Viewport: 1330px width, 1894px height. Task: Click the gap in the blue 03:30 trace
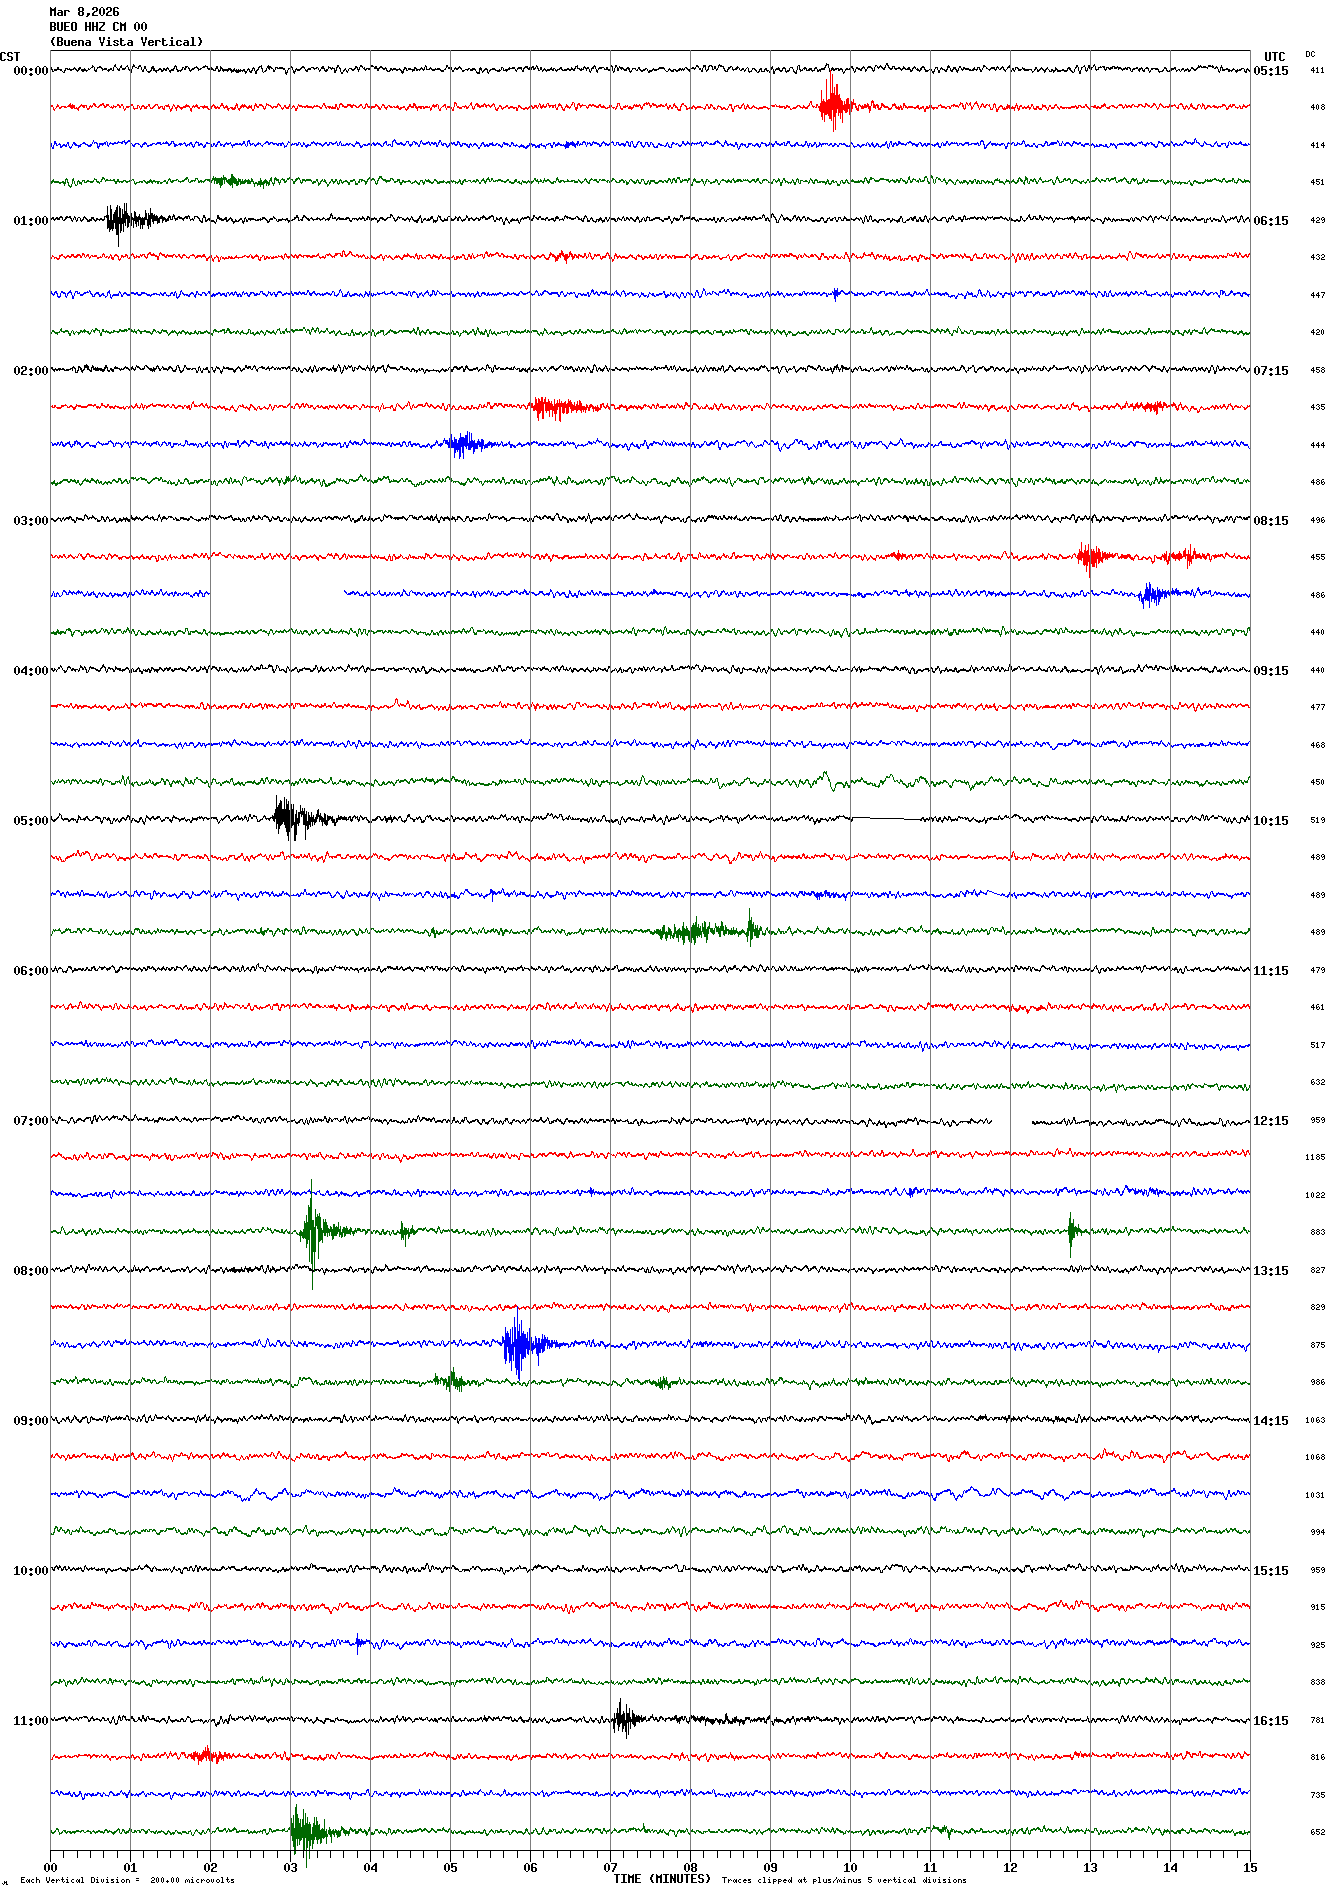click(276, 594)
